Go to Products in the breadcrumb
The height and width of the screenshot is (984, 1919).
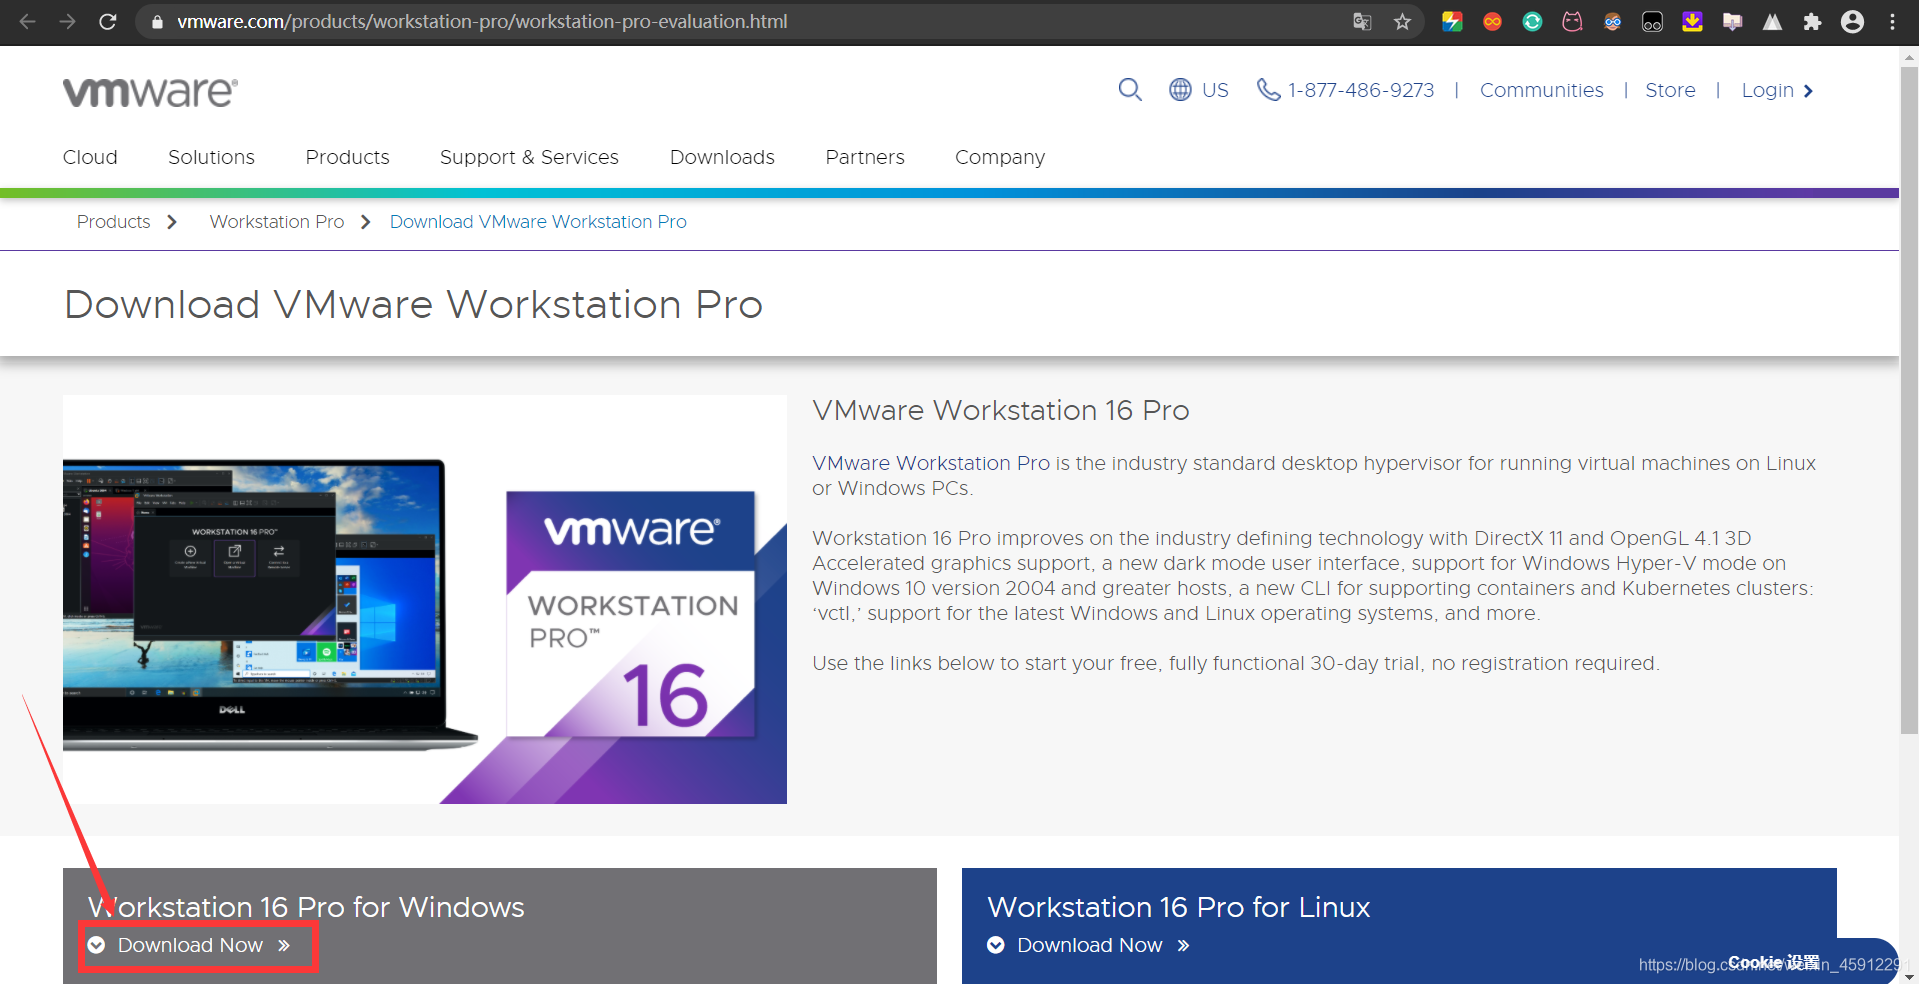113,222
